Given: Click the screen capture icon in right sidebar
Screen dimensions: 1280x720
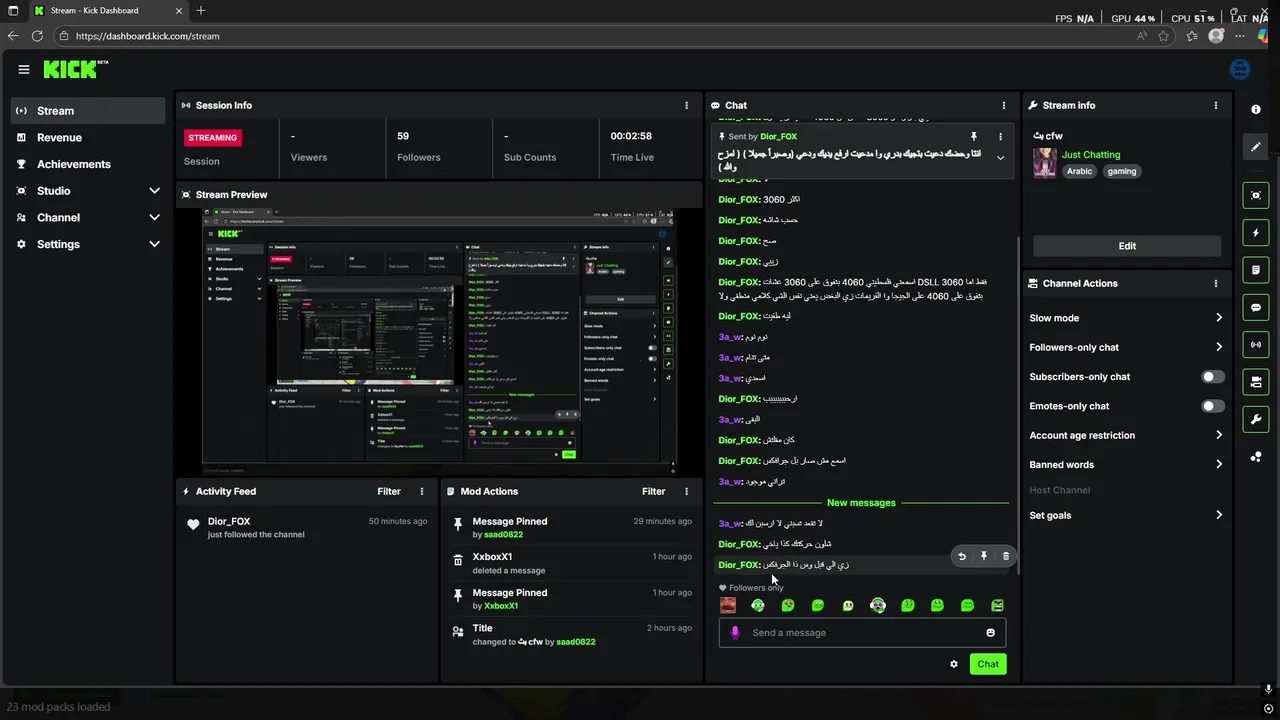Looking at the screenshot, I should click(1256, 195).
